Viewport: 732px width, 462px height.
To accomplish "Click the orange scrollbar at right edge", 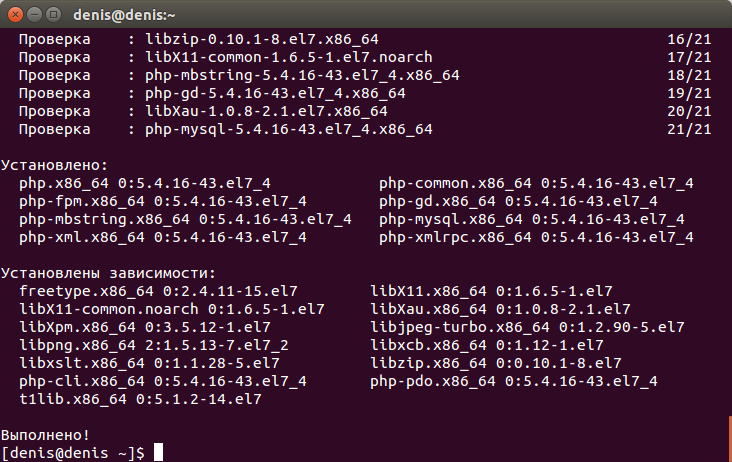I will pos(730,439).
